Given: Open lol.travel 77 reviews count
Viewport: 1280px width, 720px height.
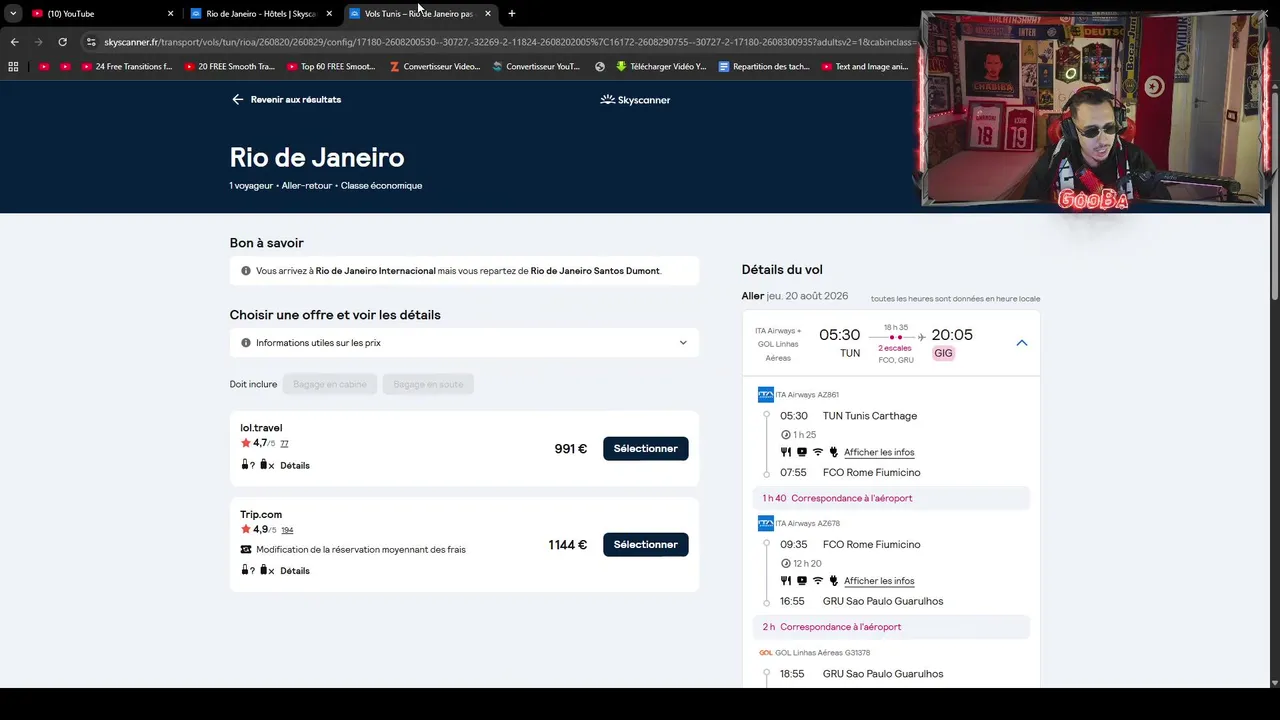Looking at the screenshot, I should (x=284, y=444).
